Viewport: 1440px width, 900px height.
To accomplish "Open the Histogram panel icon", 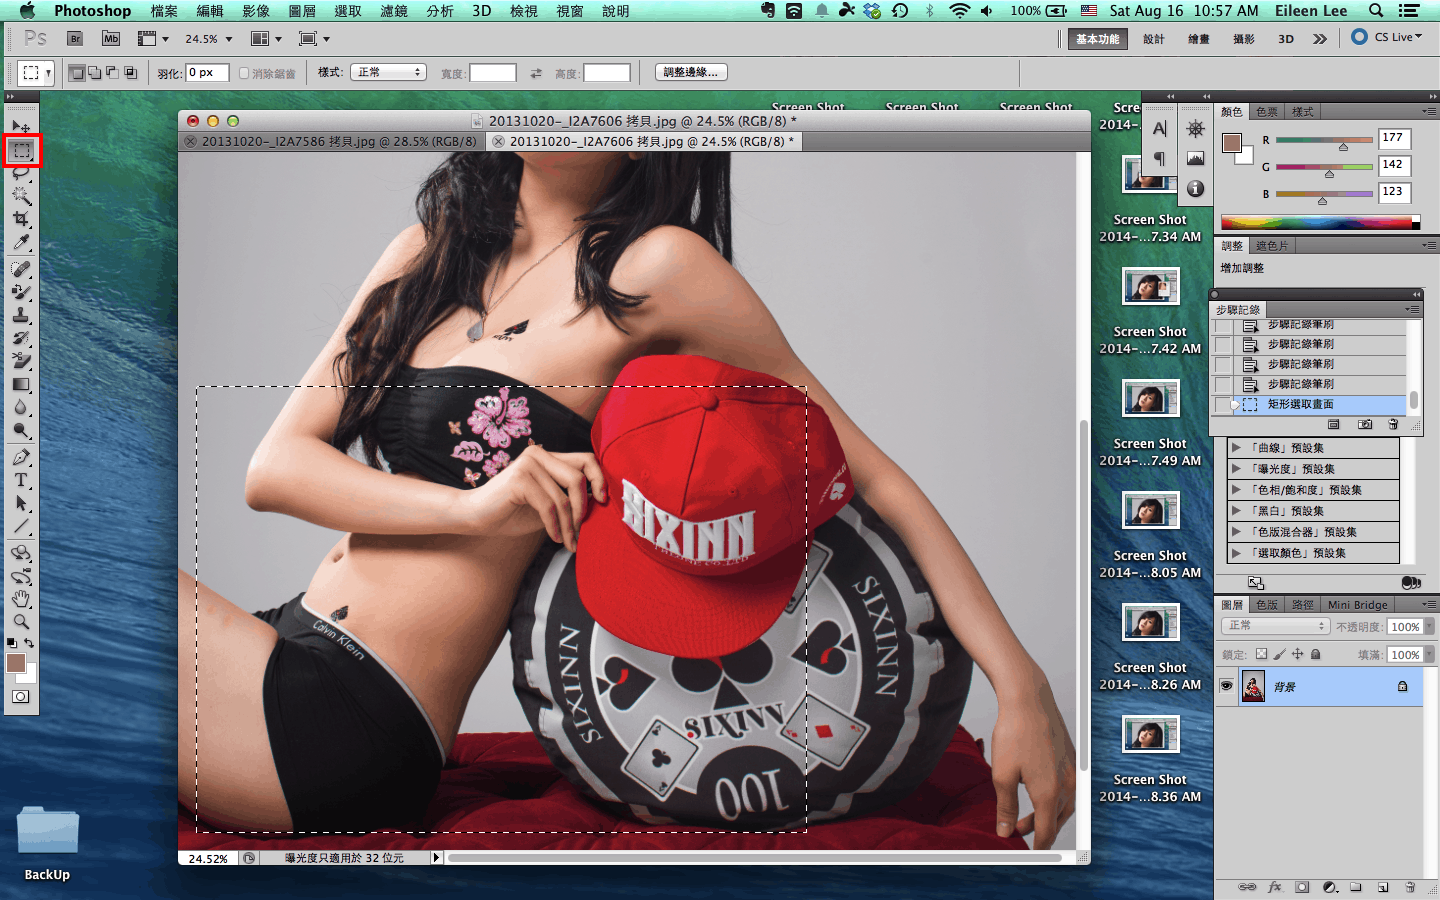I will coord(1195,158).
